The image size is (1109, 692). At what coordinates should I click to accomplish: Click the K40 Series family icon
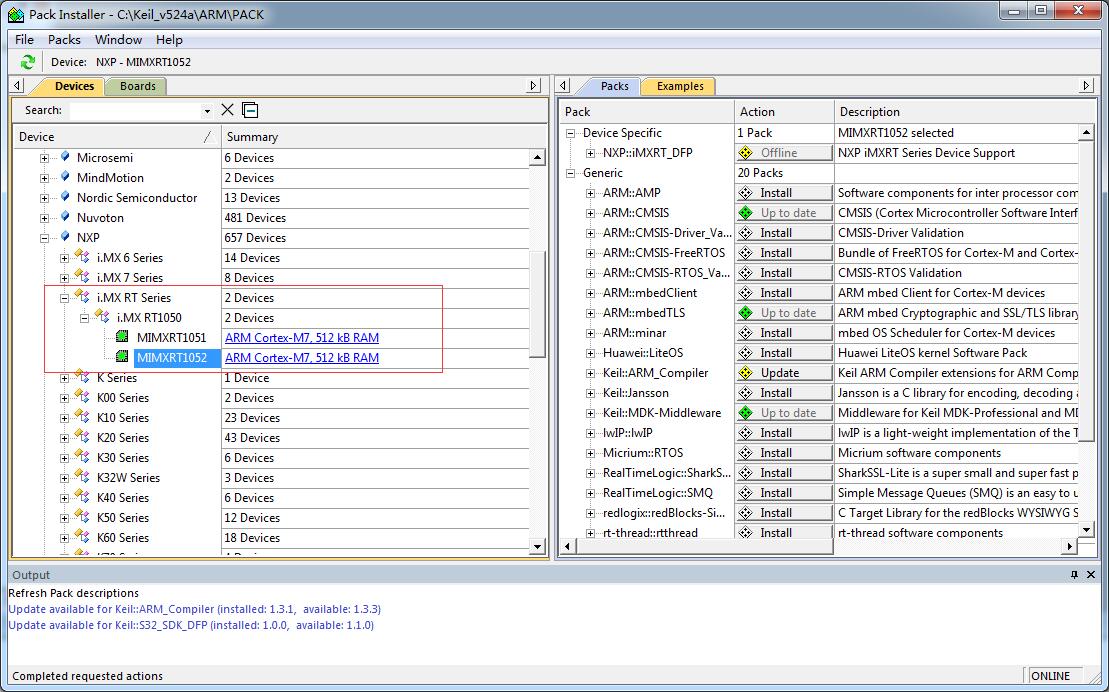click(83, 497)
